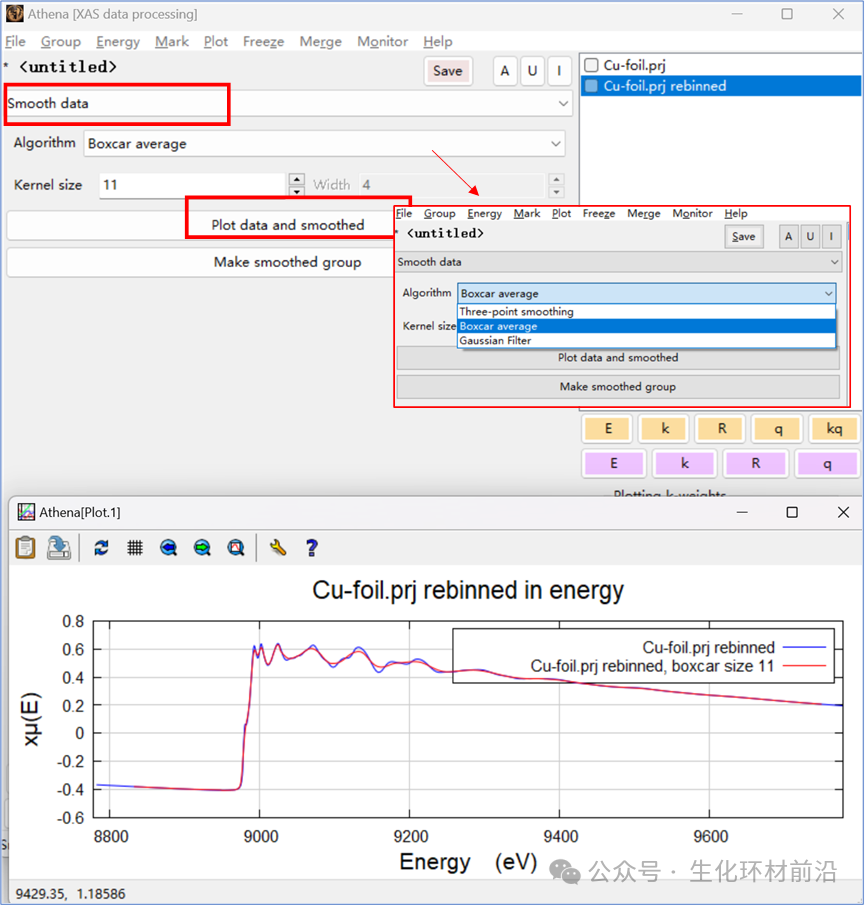The width and height of the screenshot is (865, 906).
Task: Click the Kernel size input field
Action: click(x=190, y=185)
